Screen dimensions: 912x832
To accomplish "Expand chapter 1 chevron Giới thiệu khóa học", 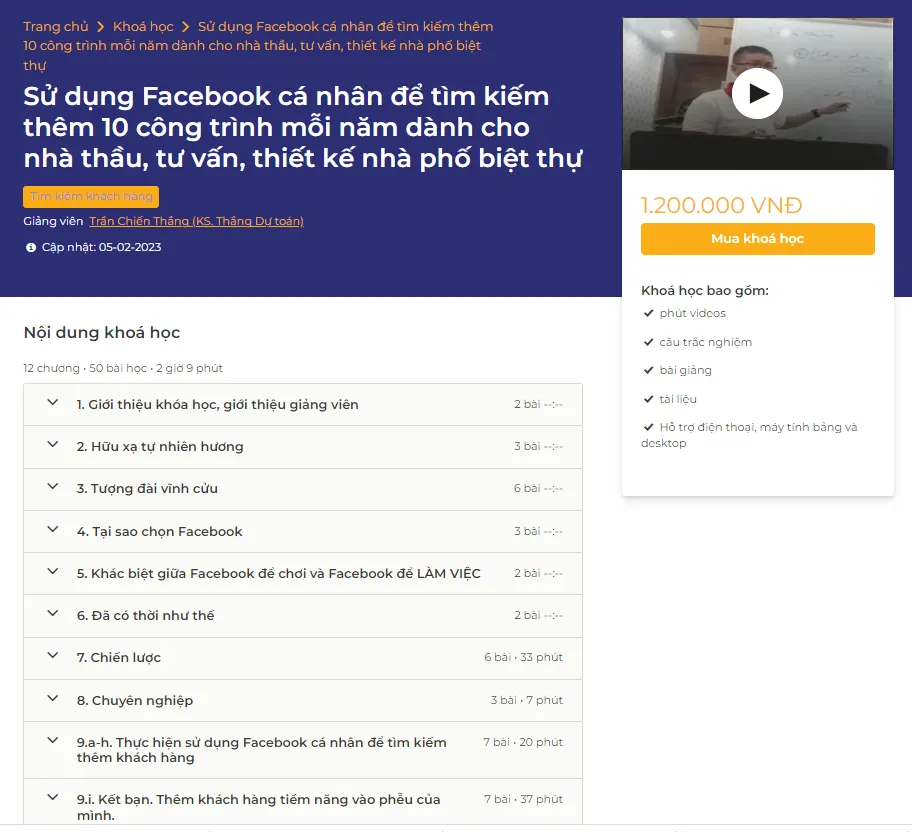I will pyautogui.click(x=53, y=403).
